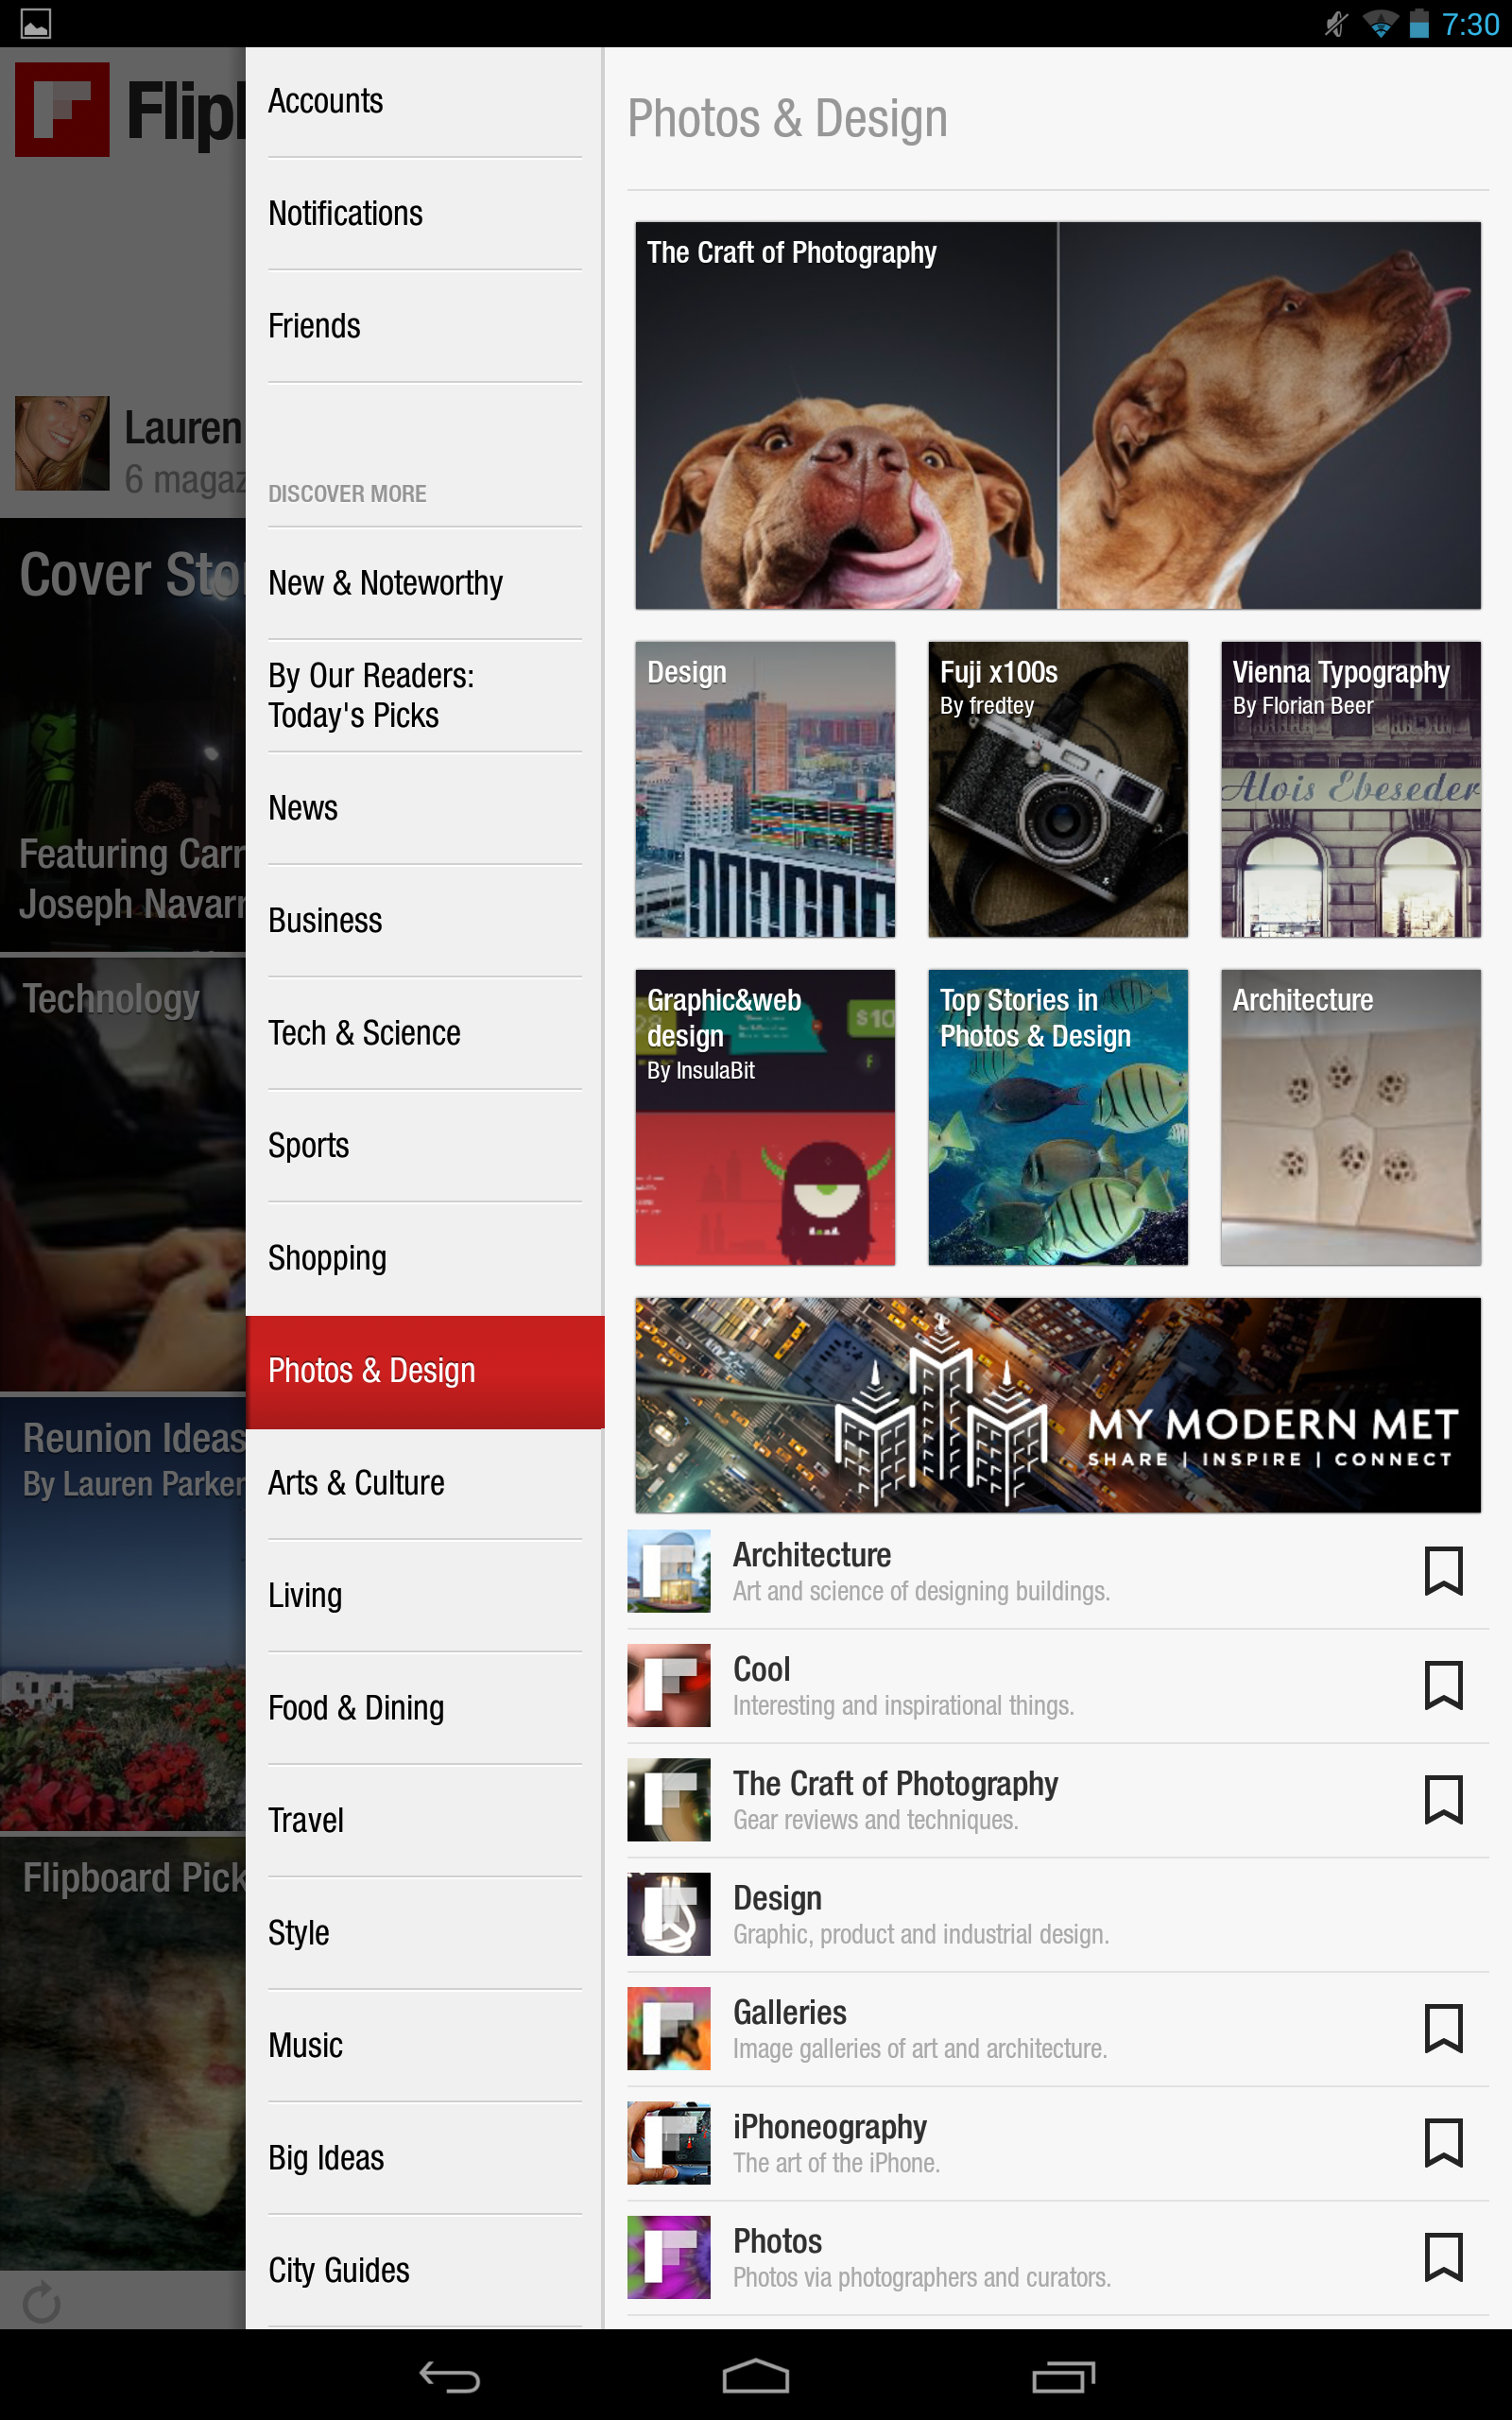This screenshot has height=2420, width=1512.
Task: Tap the Galleries bookmark icon
Action: coord(1443,2028)
